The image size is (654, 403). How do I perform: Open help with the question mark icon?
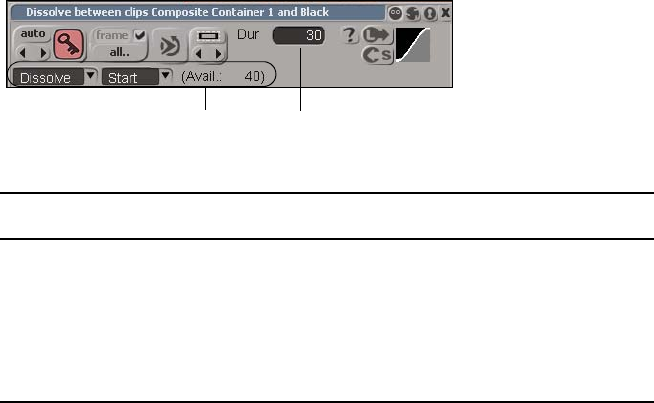350,35
